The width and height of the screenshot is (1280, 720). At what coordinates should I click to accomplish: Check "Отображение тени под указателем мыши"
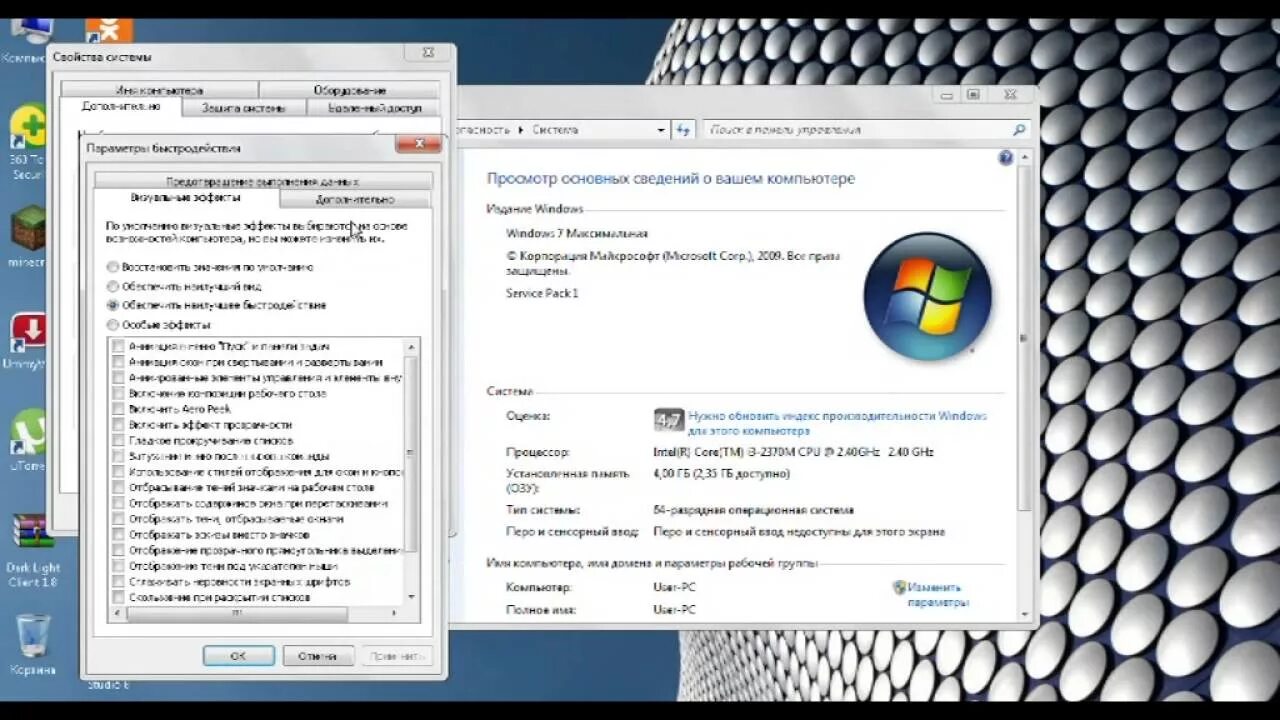tap(118, 566)
